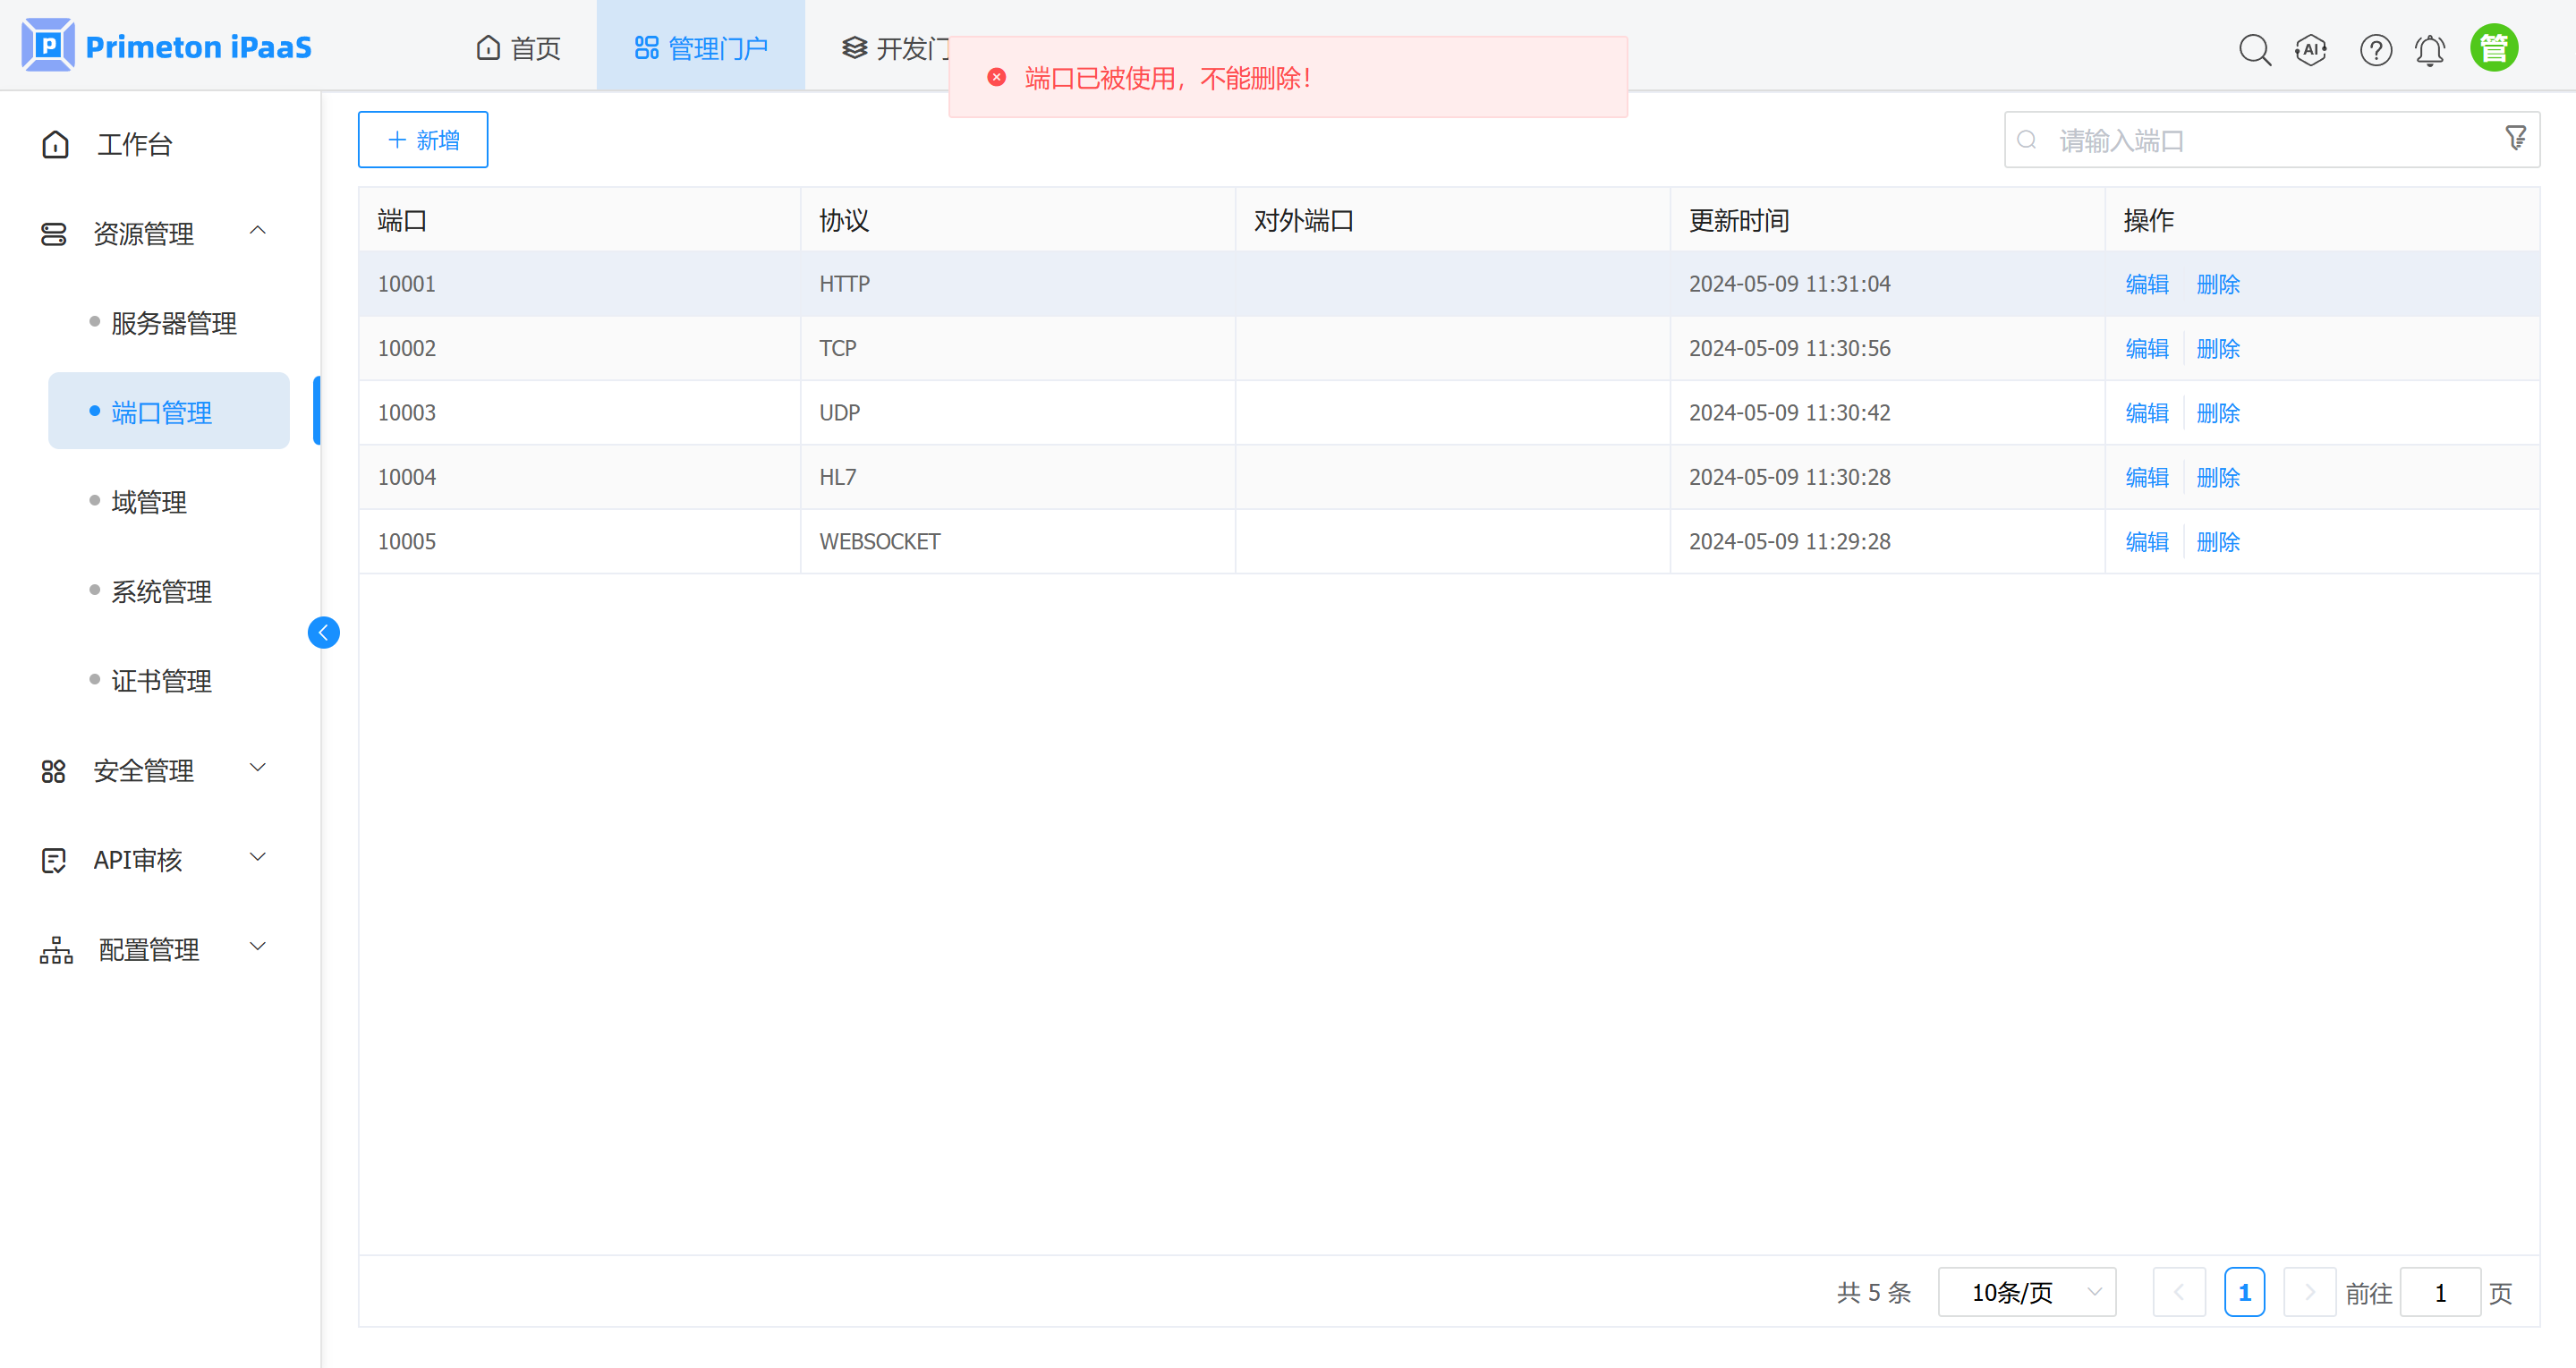Expand the API审核 sidebar section
The height and width of the screenshot is (1368, 2576).
(138, 859)
